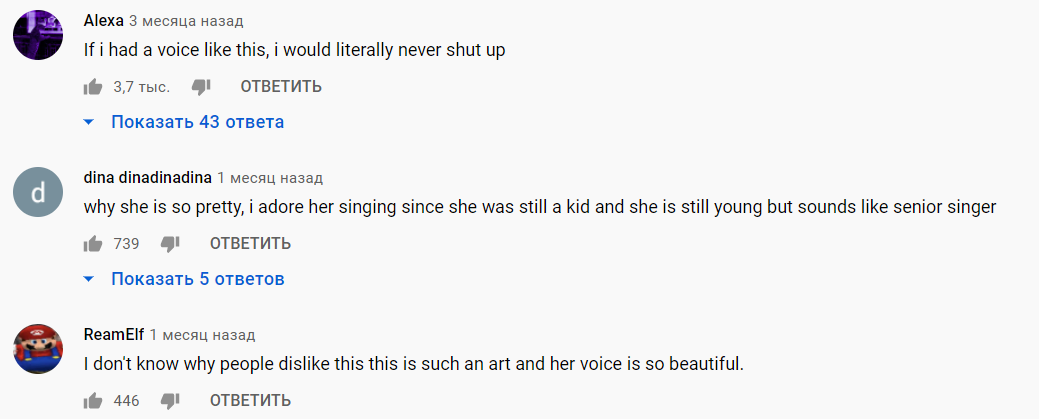Reply to Alexa's comment

(x=281, y=87)
